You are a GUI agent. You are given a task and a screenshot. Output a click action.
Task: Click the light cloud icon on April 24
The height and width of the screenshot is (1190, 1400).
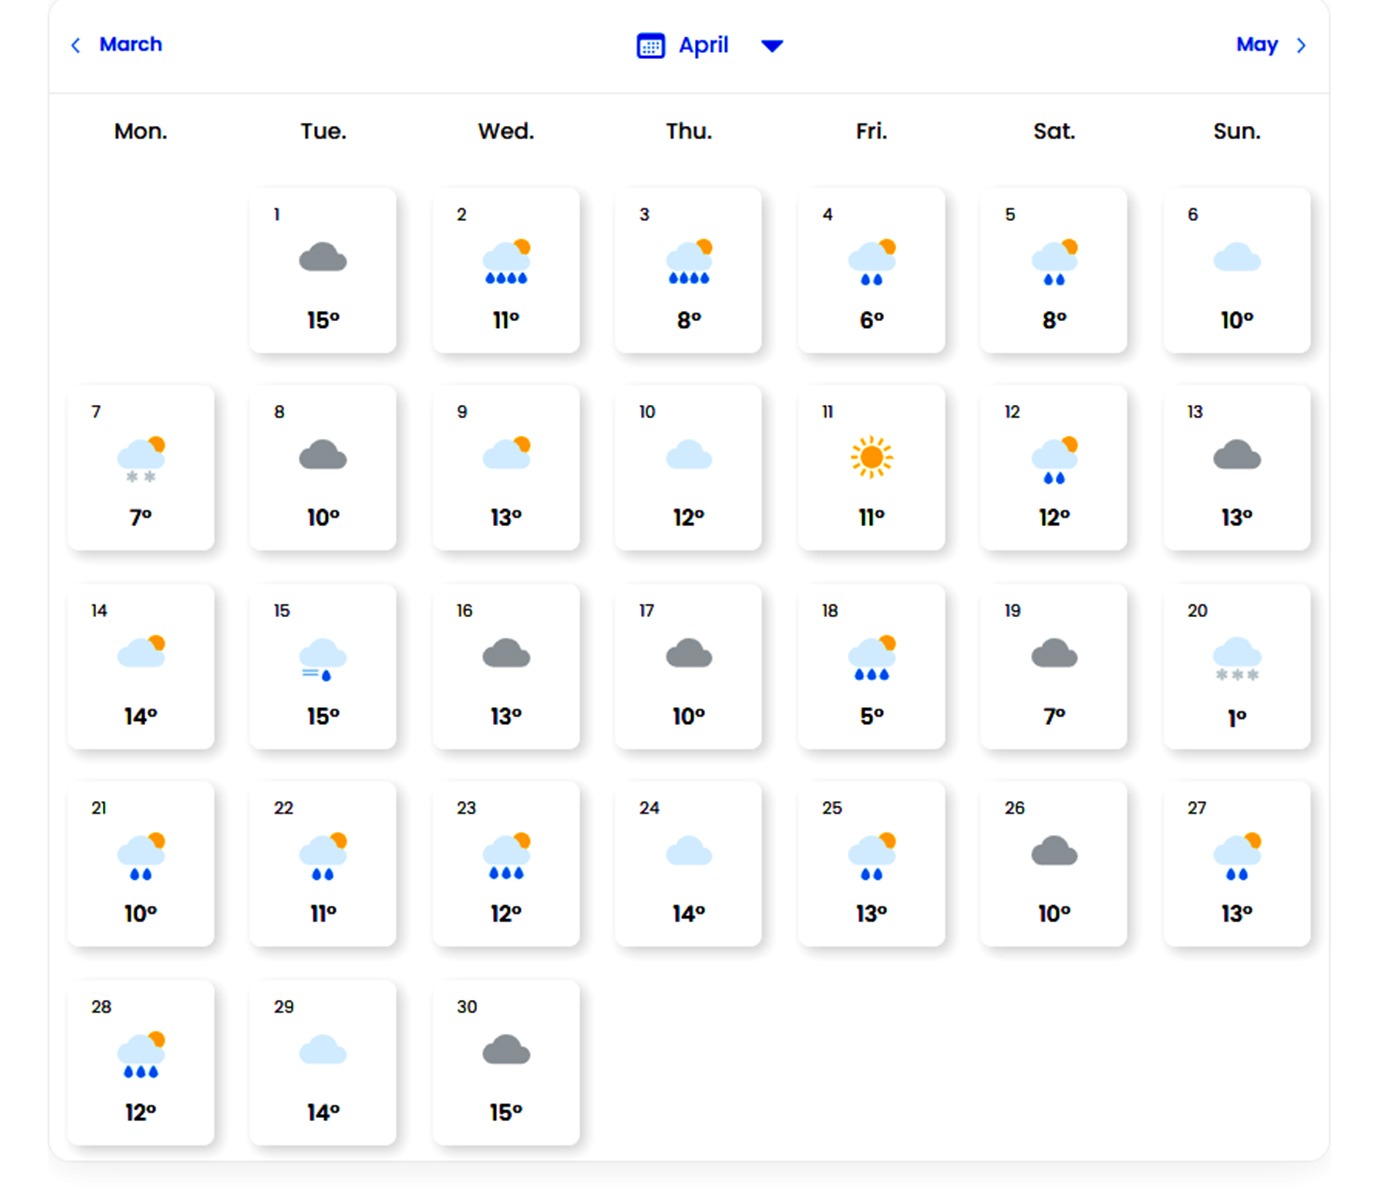coord(688,852)
